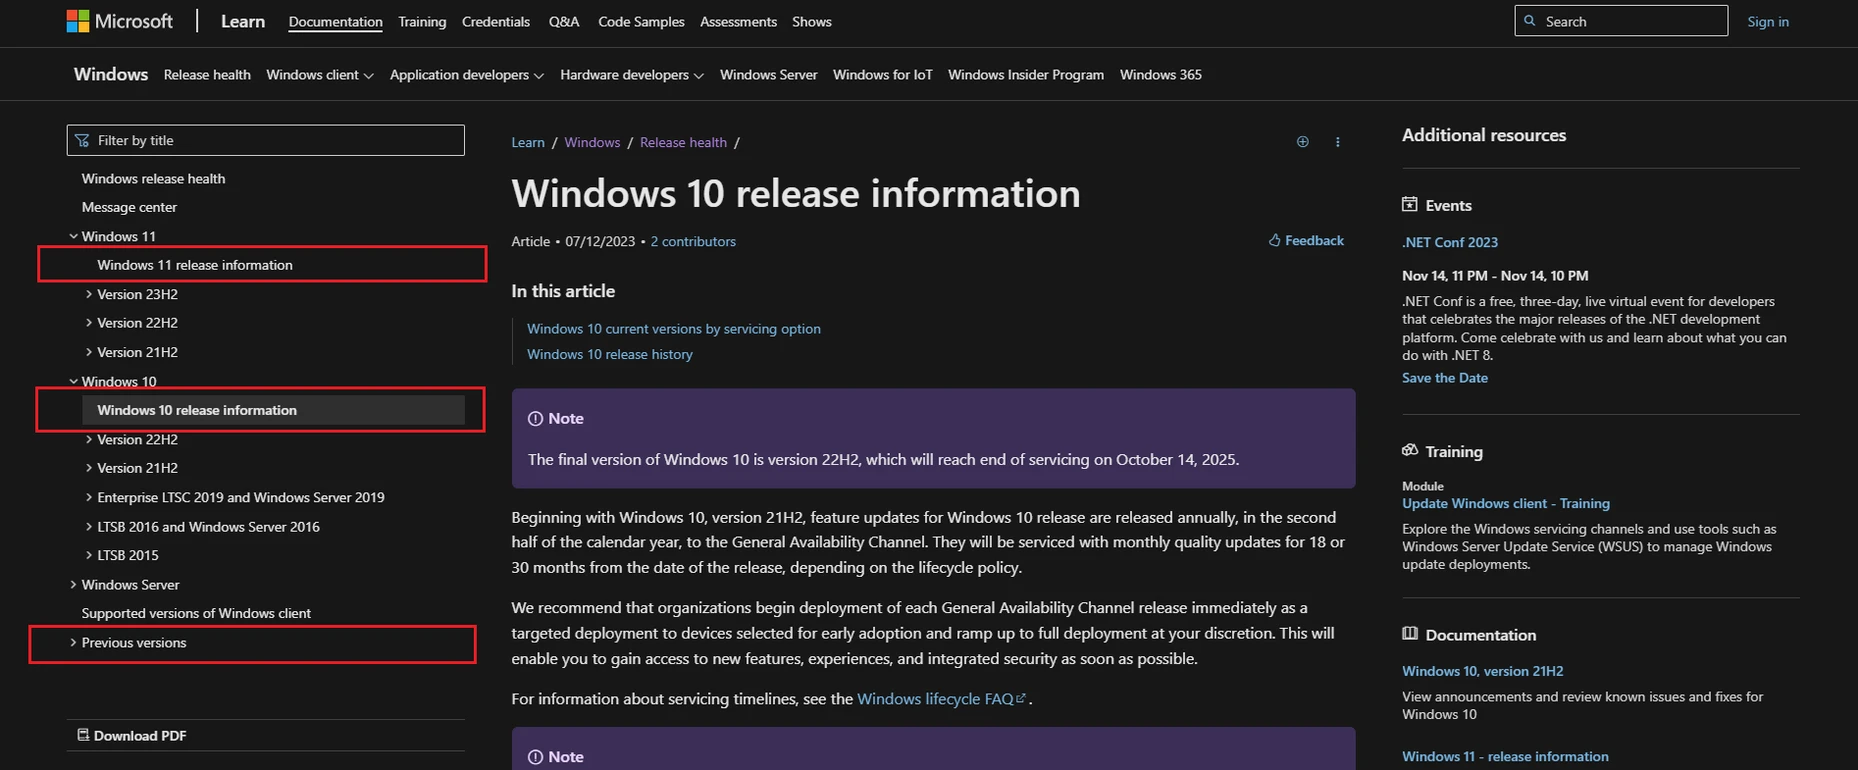This screenshot has width=1858, height=770.
Task: Click the Download PDF icon
Action: (x=83, y=735)
